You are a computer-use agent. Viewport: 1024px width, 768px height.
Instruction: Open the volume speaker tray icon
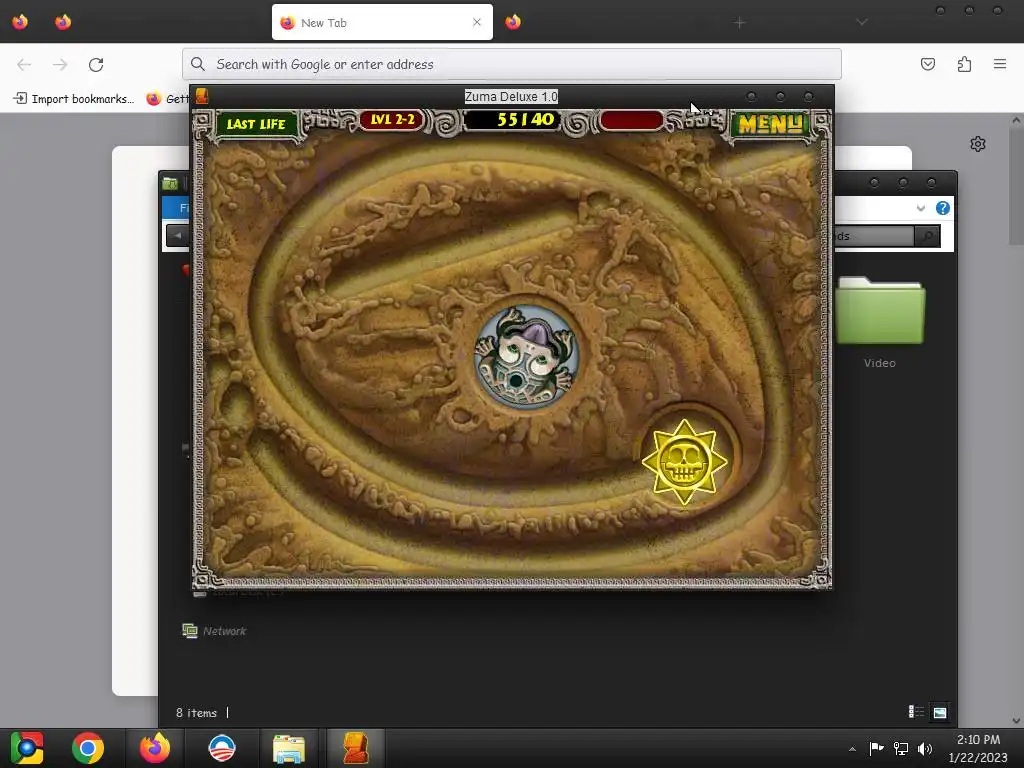tap(925, 748)
